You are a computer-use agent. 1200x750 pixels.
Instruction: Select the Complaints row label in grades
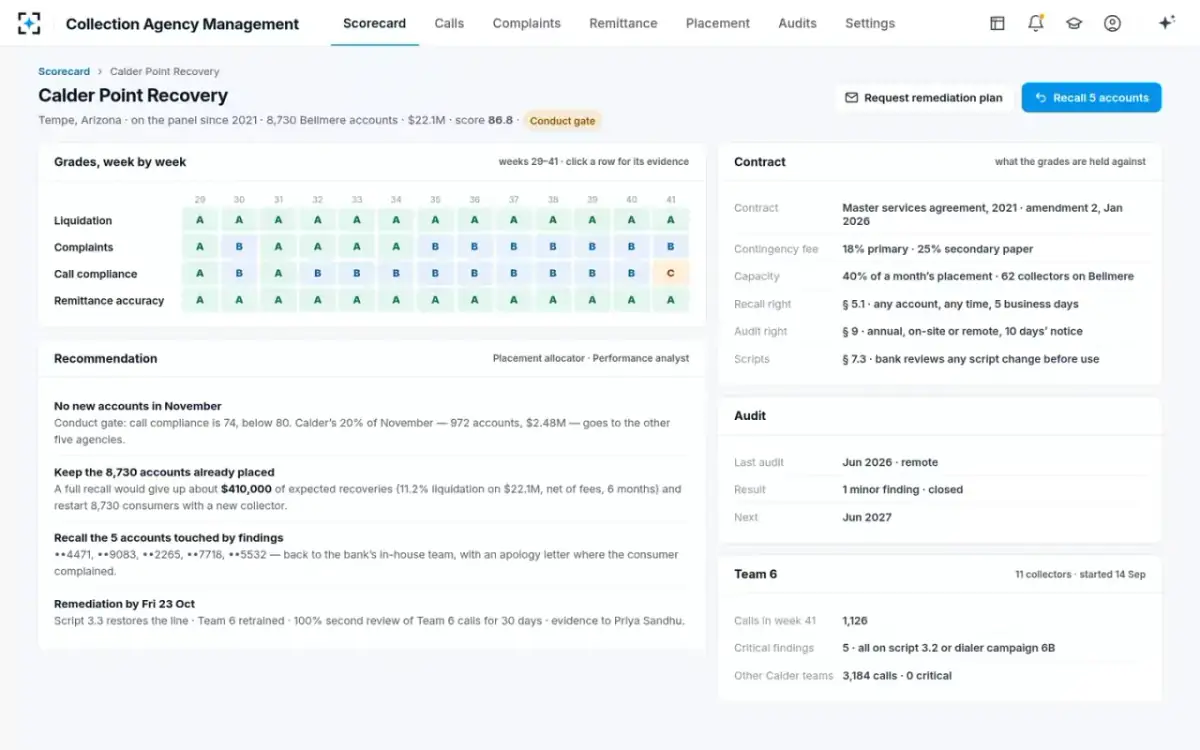pyautogui.click(x=83, y=247)
